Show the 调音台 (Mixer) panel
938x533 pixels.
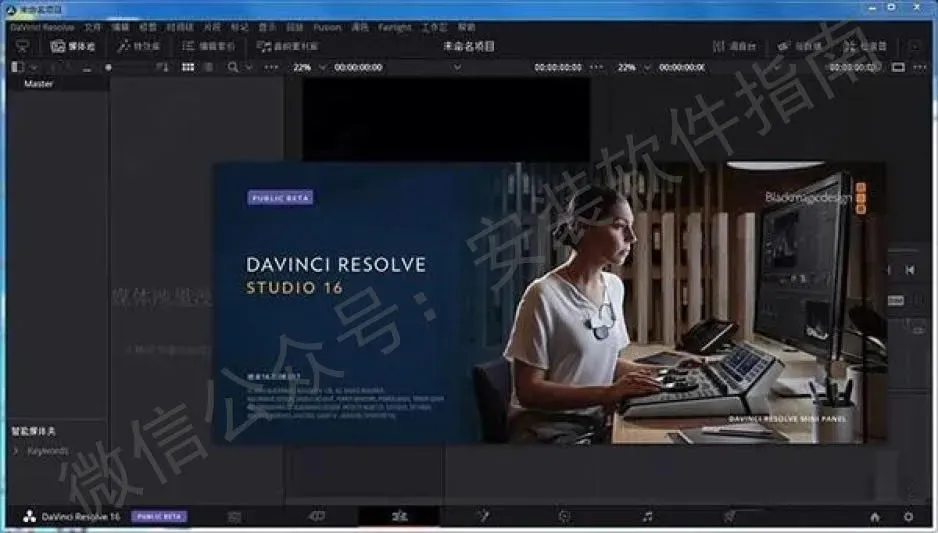coord(734,46)
